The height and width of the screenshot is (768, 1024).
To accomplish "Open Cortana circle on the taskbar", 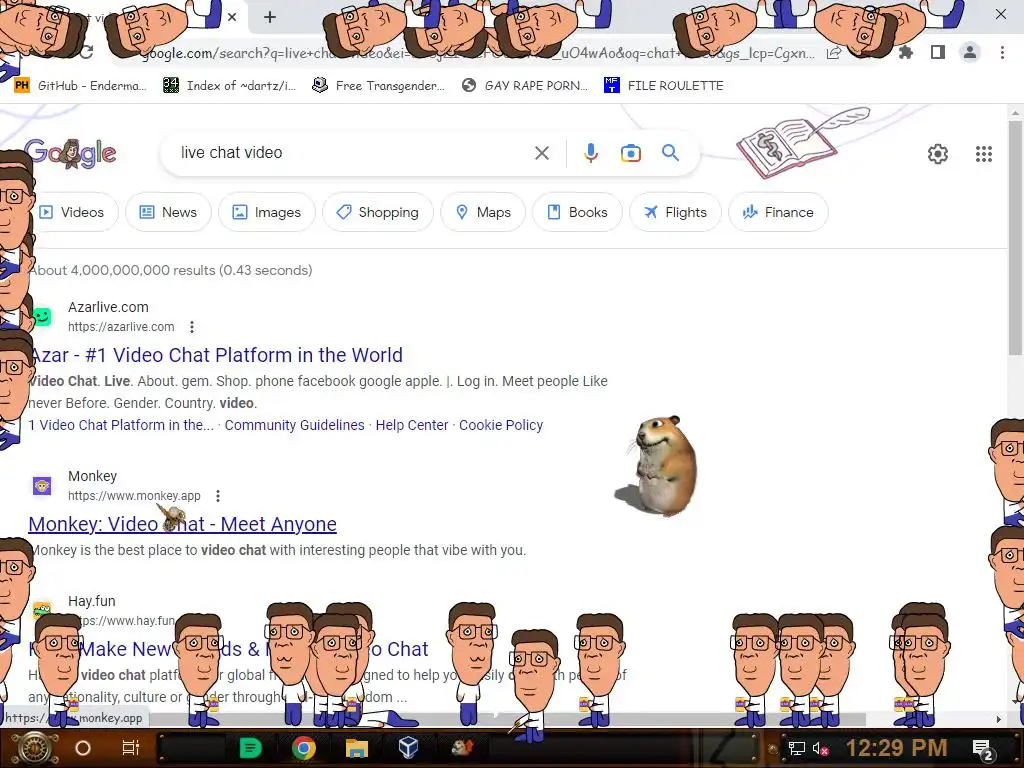I will tap(83, 748).
